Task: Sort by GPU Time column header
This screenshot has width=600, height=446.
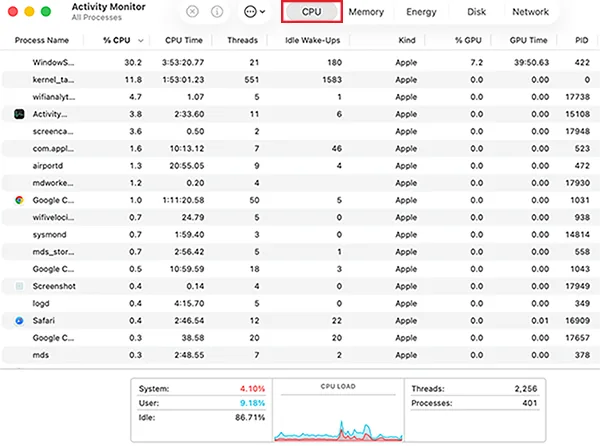Action: [x=528, y=40]
